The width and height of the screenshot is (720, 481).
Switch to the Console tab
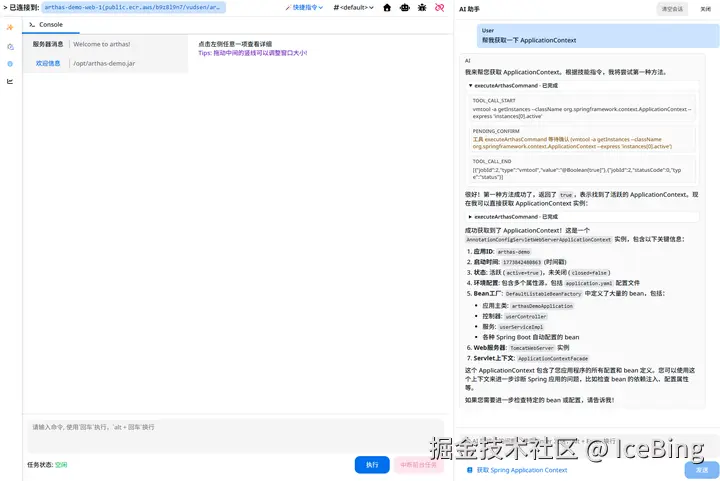coord(51,25)
